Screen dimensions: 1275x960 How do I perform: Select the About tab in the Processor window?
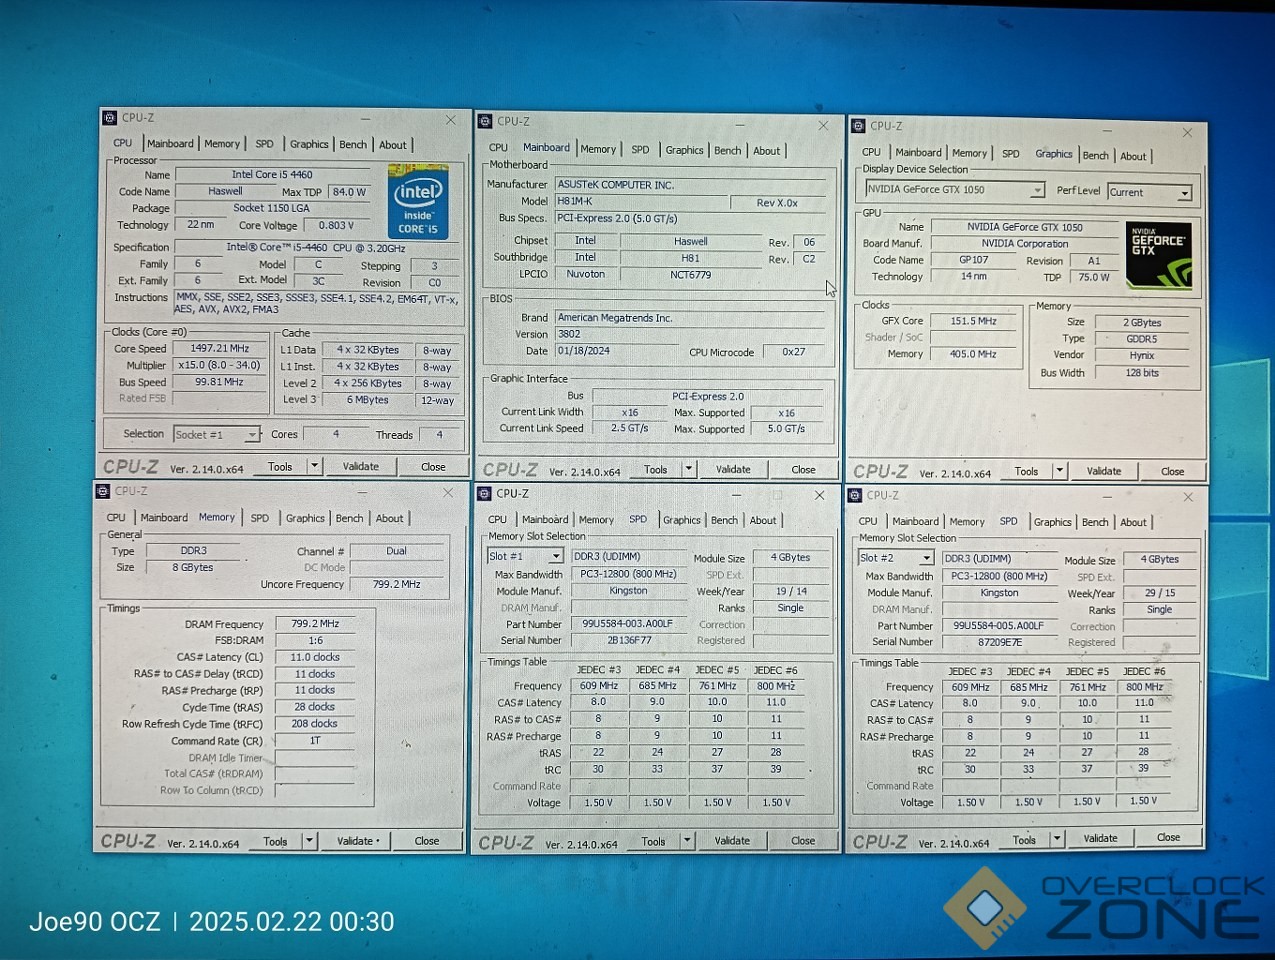pyautogui.click(x=393, y=145)
